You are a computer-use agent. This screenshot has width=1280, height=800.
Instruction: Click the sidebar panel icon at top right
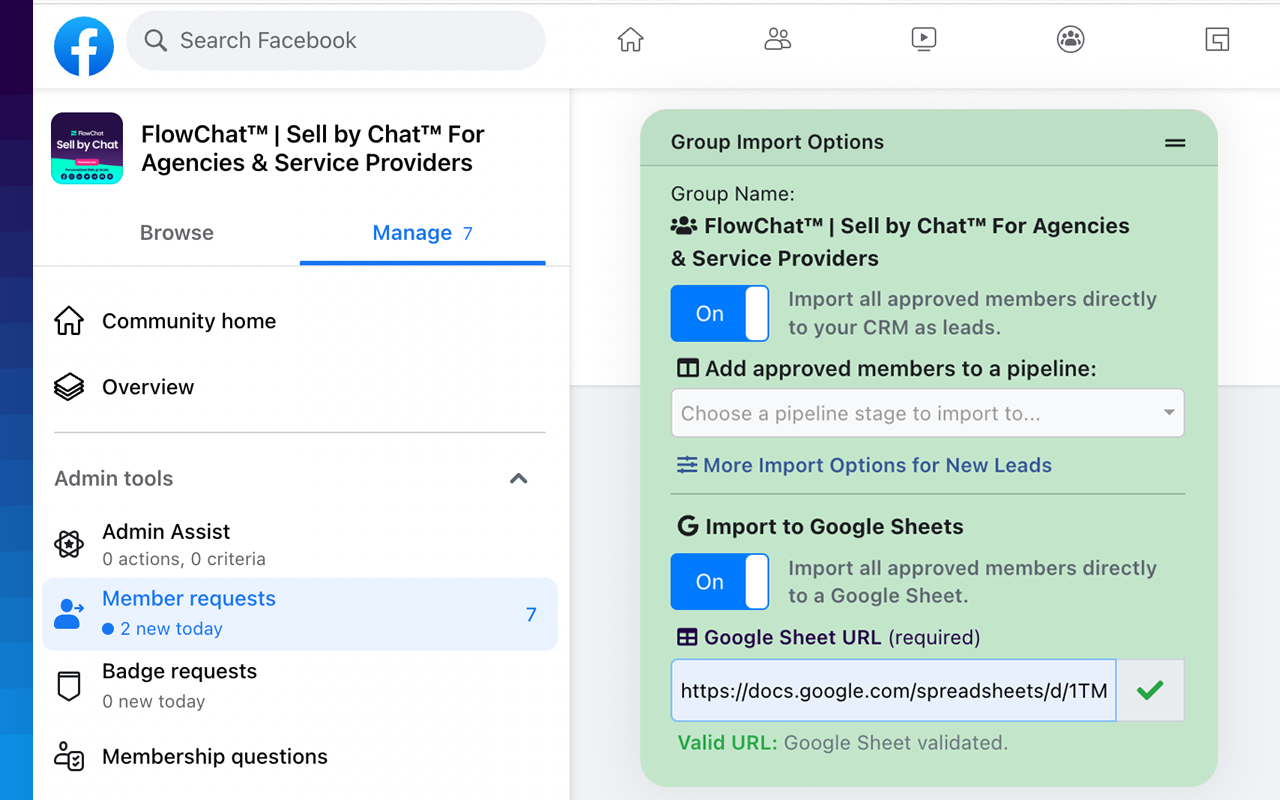1217,39
